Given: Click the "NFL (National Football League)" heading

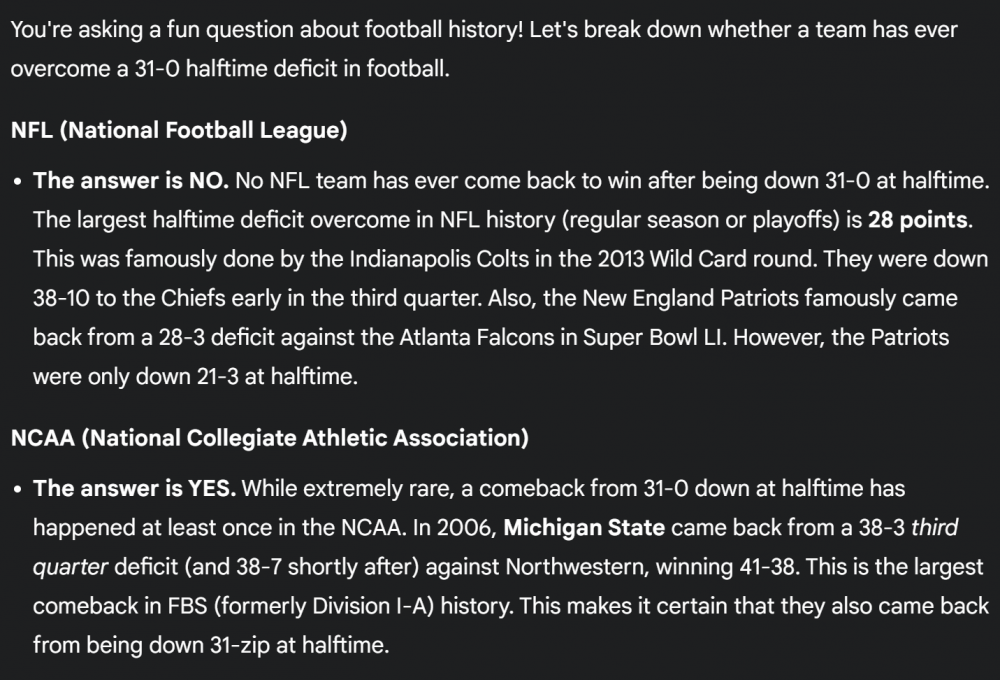Looking at the screenshot, I should (x=179, y=129).
